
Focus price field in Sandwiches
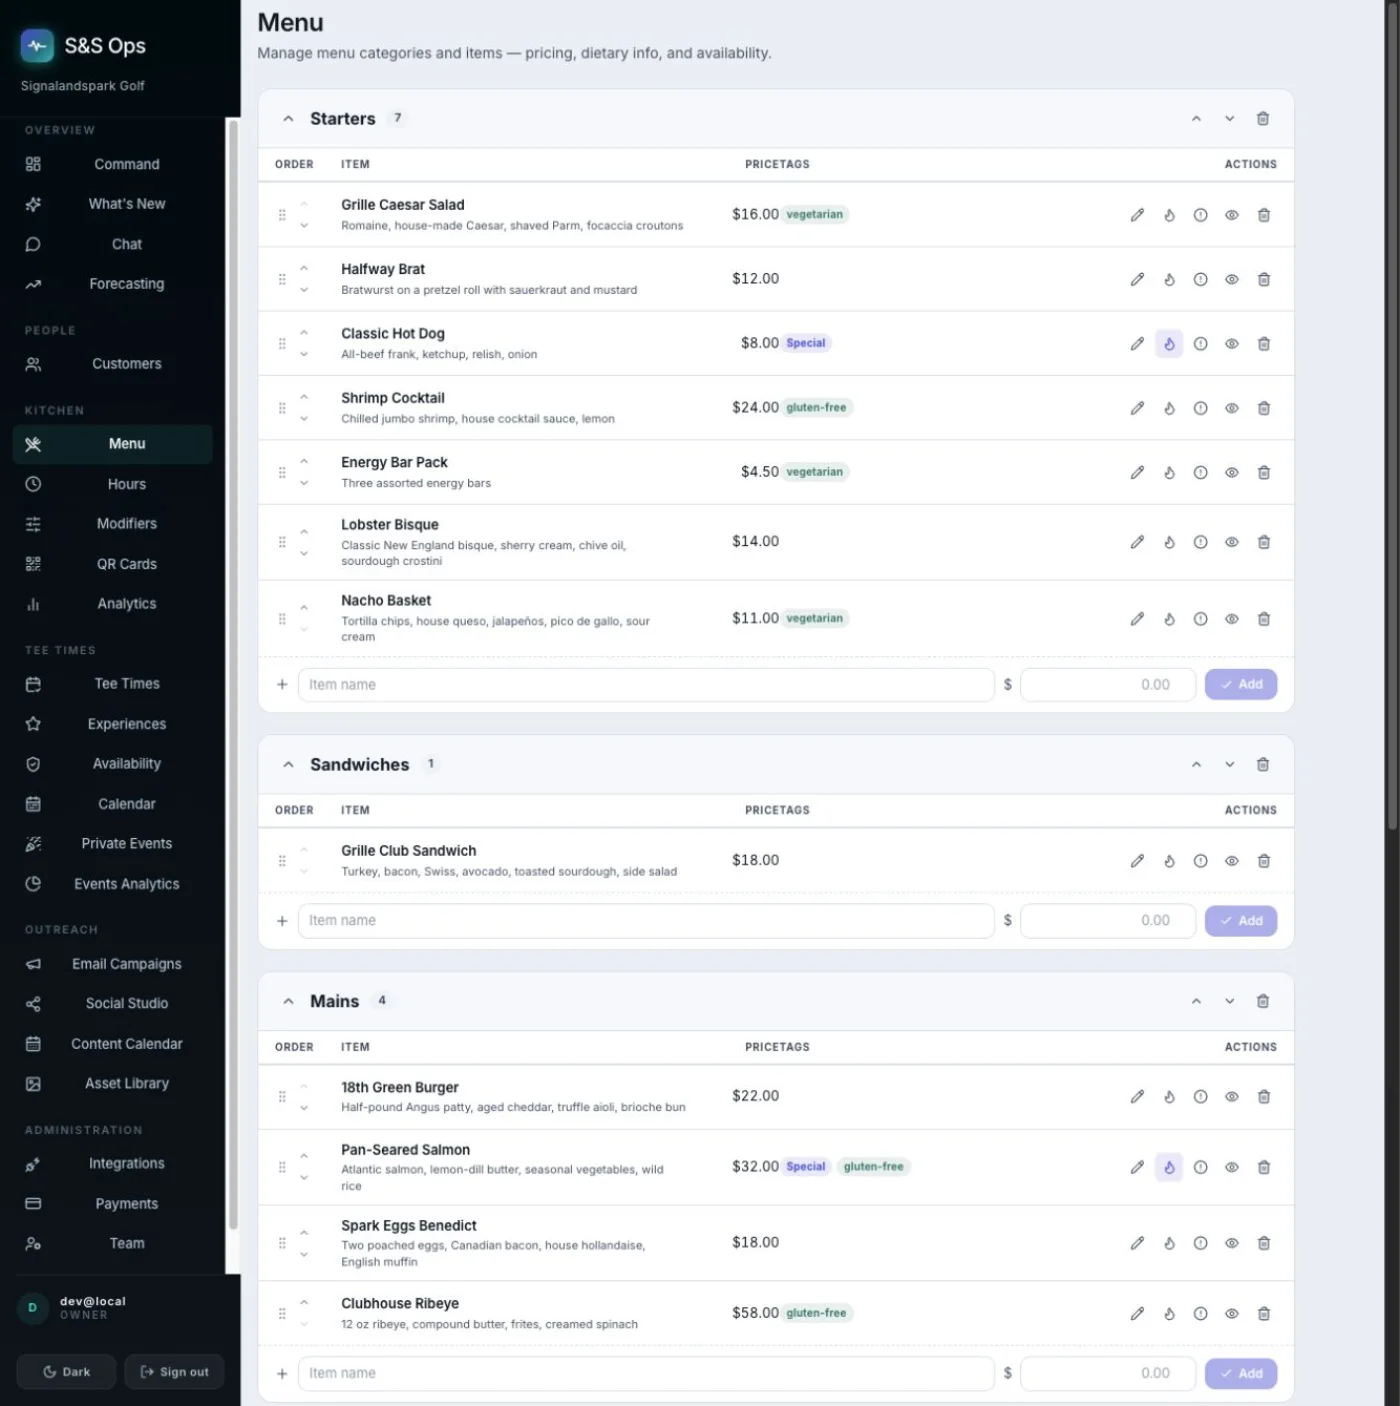[1108, 921]
